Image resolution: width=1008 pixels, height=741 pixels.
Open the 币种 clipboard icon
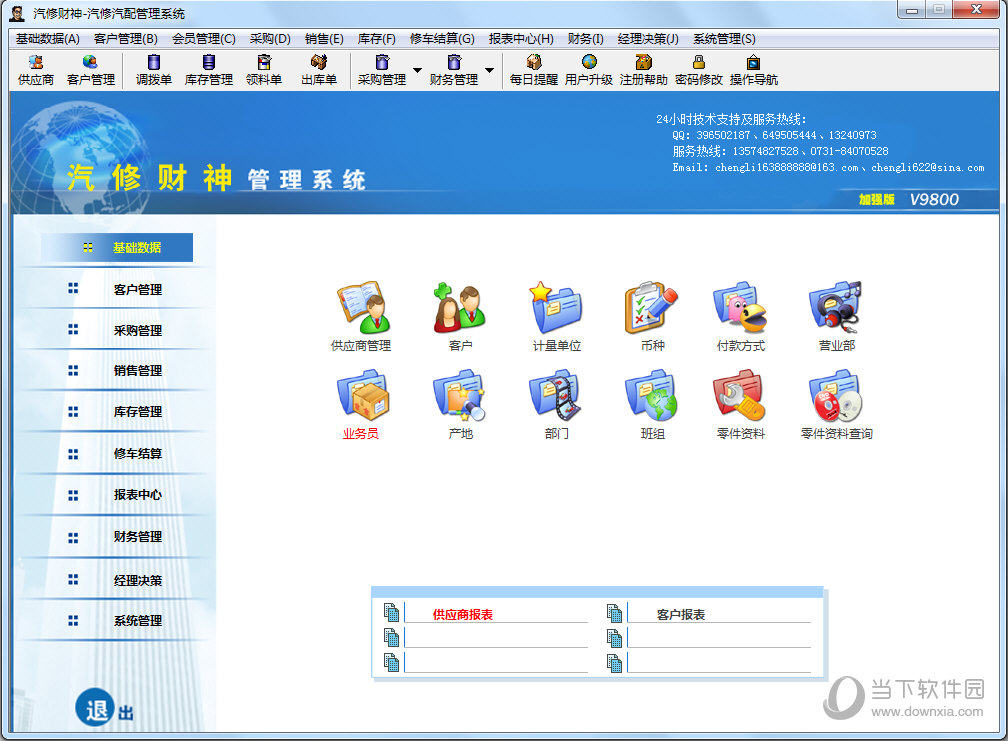(652, 308)
